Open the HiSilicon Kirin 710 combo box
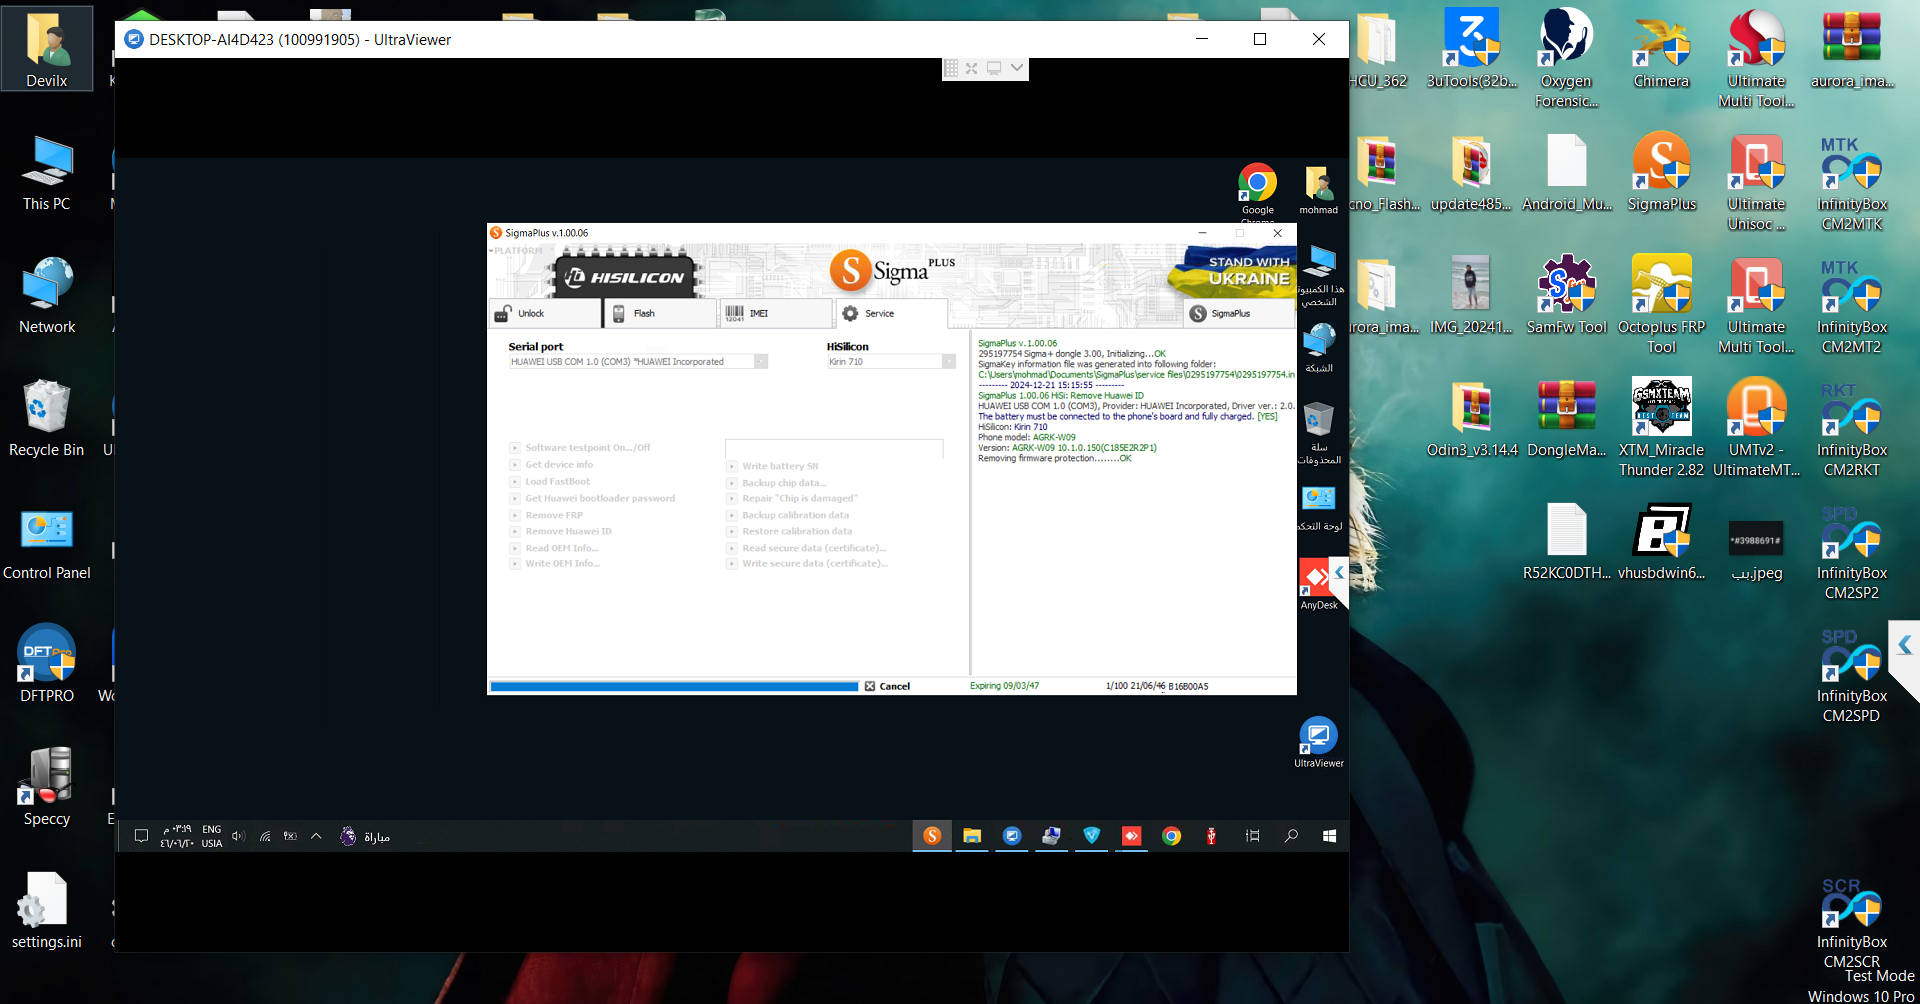Image resolution: width=1920 pixels, height=1004 pixels. tap(891, 362)
